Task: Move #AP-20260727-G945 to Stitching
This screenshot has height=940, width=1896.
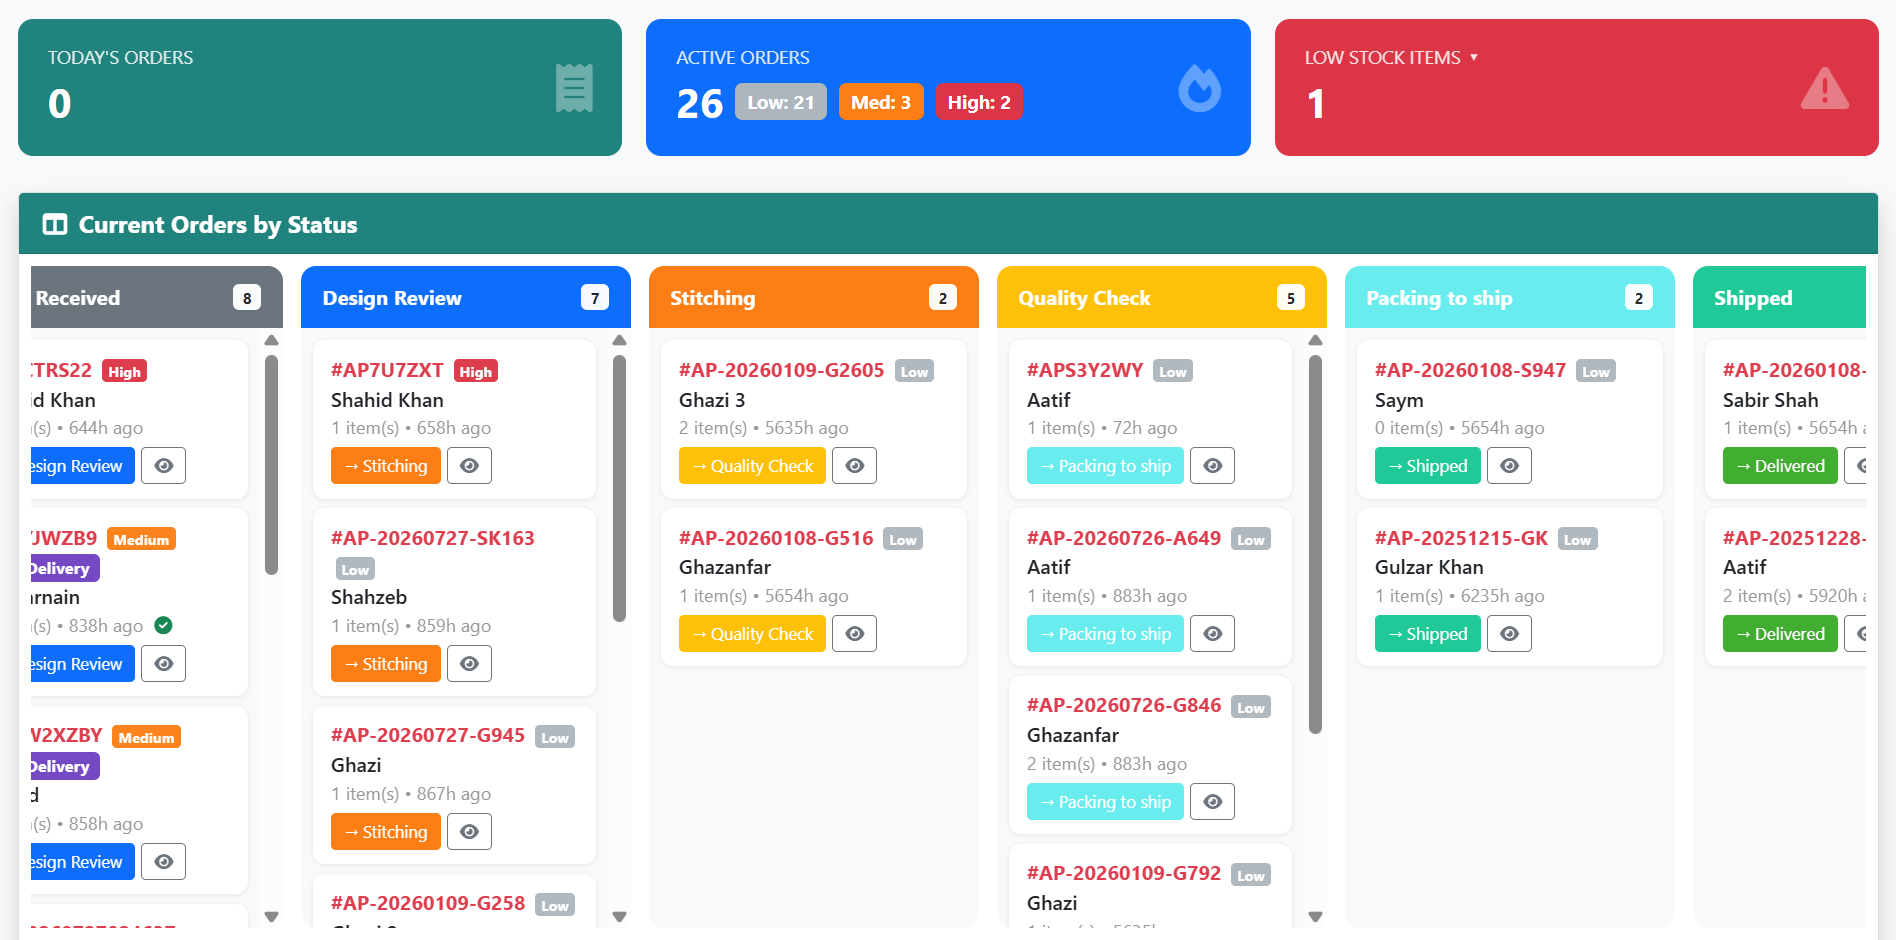Action: pos(386,832)
